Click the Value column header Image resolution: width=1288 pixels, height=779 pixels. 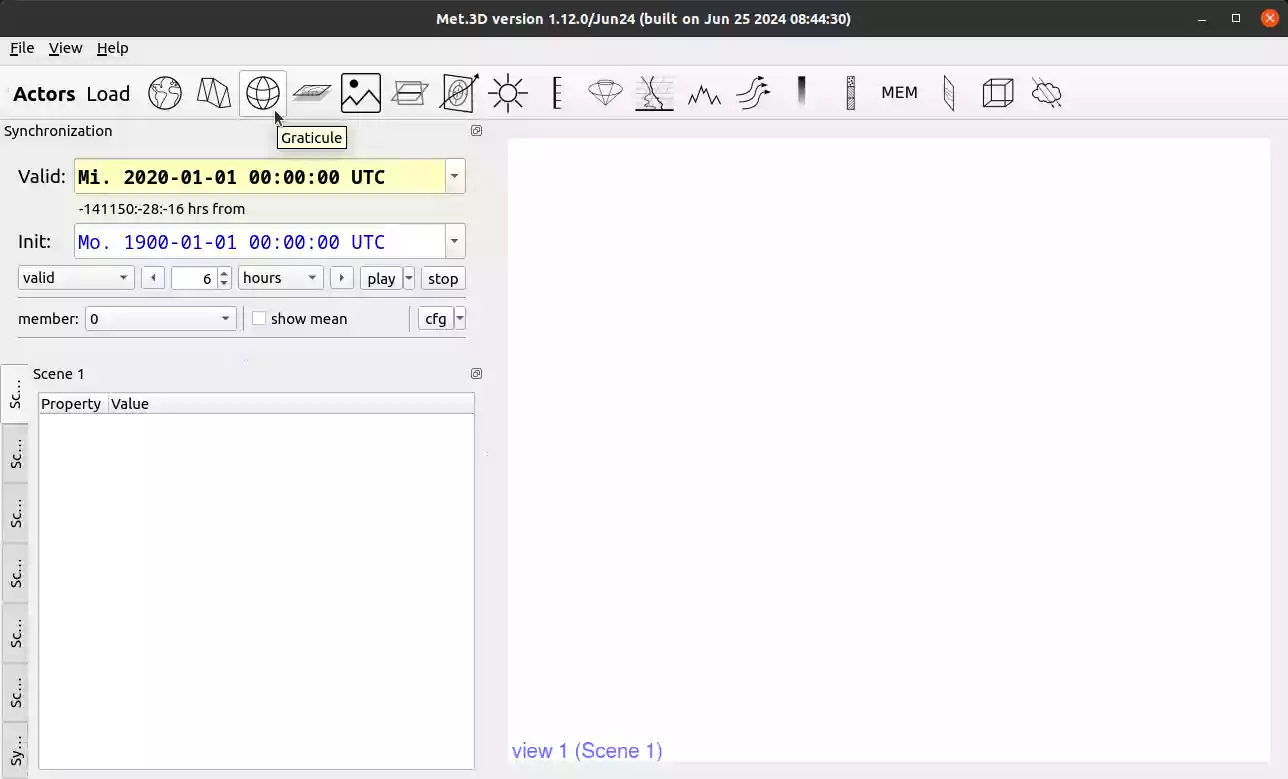[x=291, y=404]
